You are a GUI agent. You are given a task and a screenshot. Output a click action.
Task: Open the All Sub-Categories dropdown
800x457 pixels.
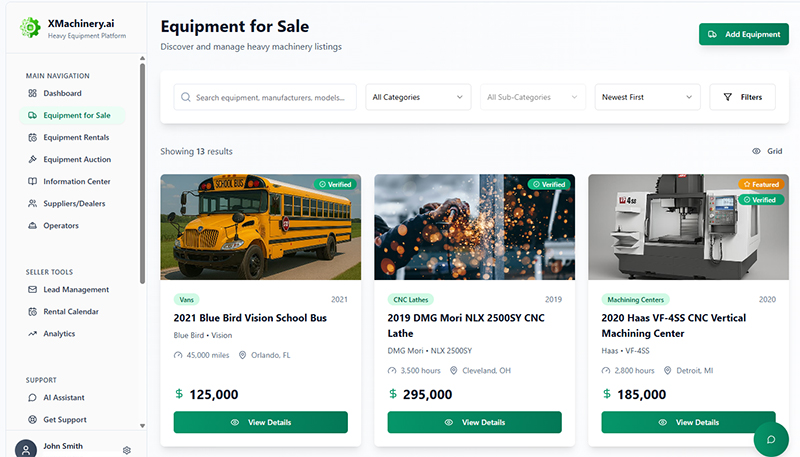click(x=533, y=97)
